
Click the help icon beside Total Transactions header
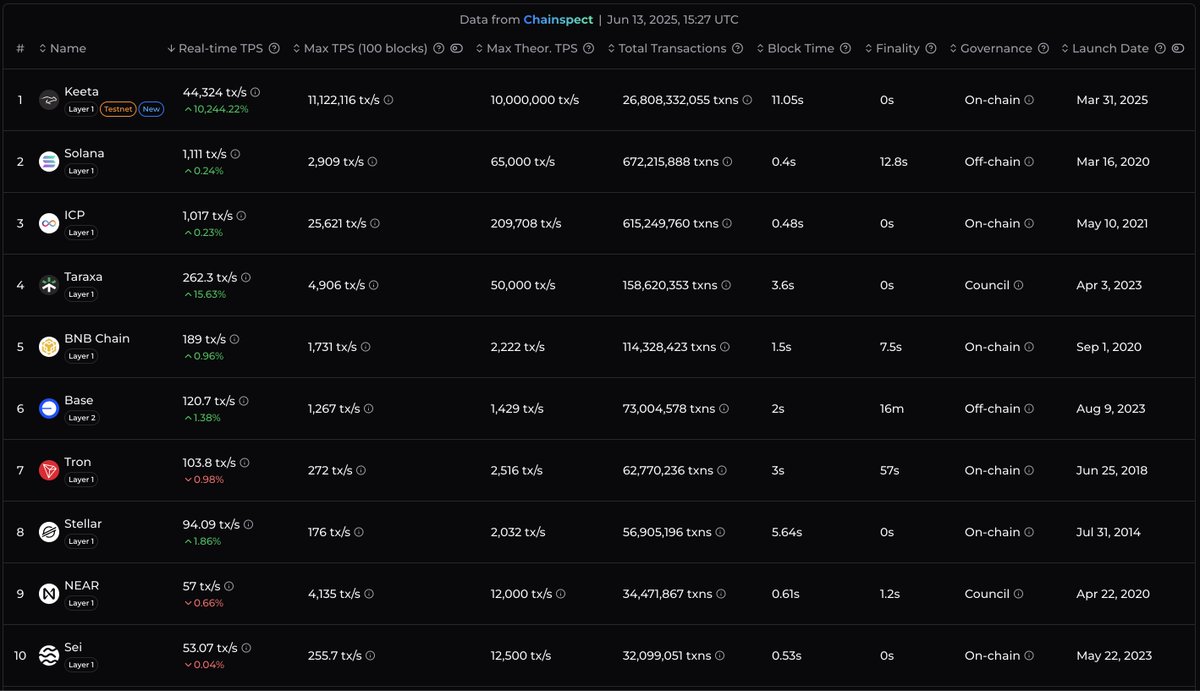737,48
